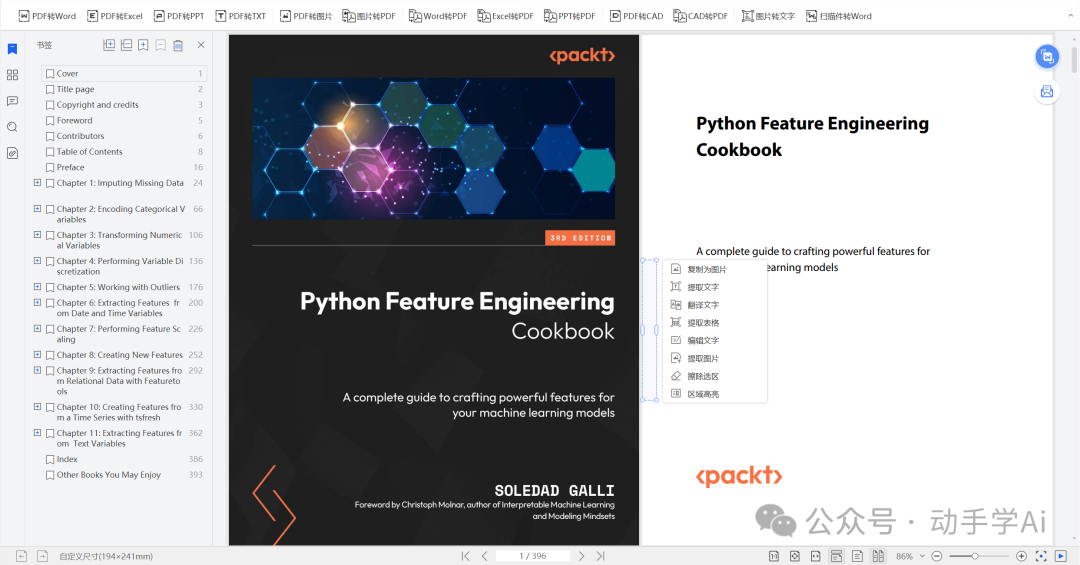Screen dimensions: 1080x565
Task: Open the attachments sidebar panel
Action: (x=12, y=154)
